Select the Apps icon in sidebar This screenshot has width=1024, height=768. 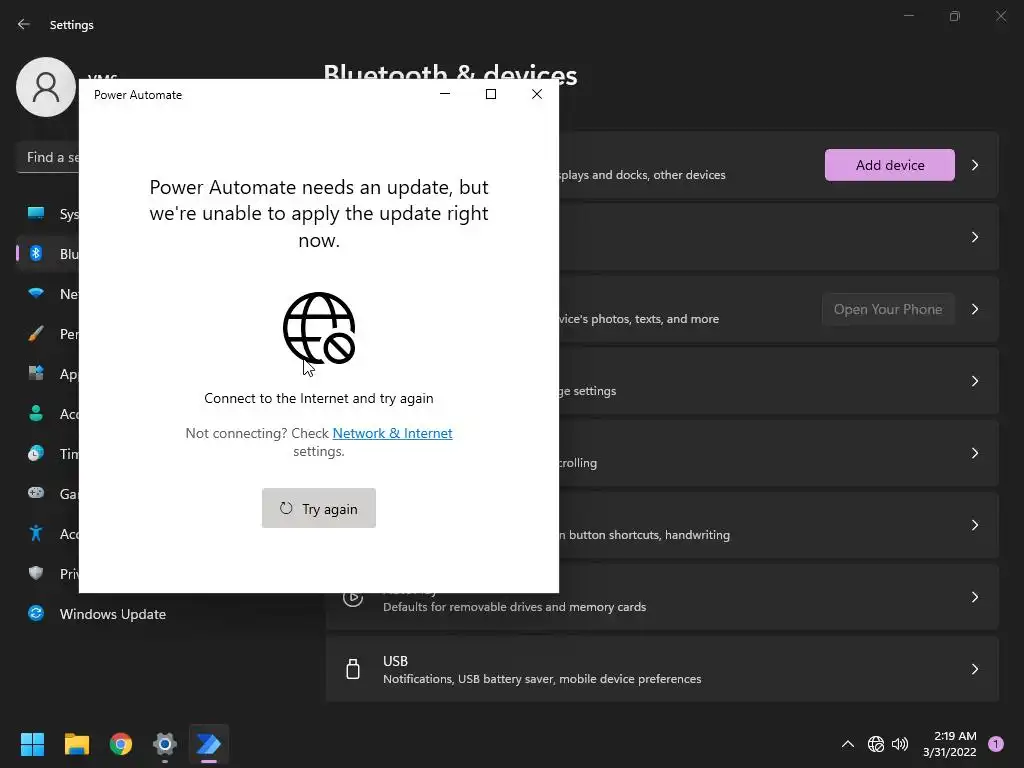tap(36, 373)
